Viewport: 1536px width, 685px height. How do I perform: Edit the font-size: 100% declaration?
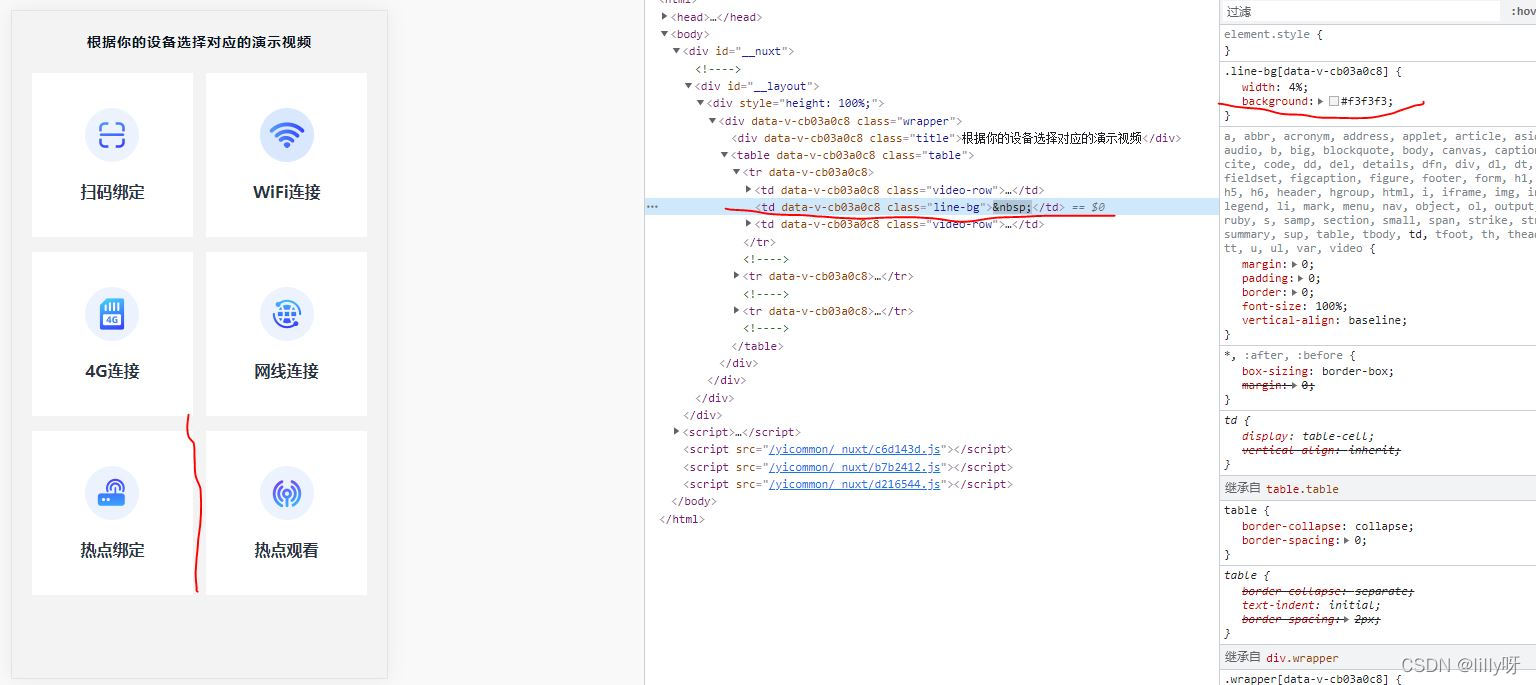[1294, 306]
